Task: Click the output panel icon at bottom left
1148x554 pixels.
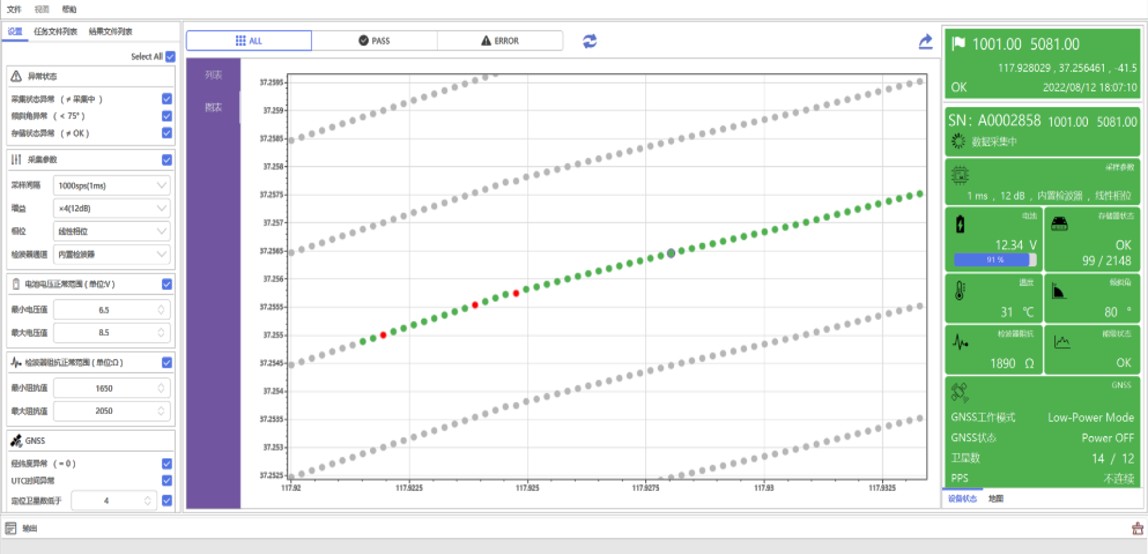Action: [10, 528]
